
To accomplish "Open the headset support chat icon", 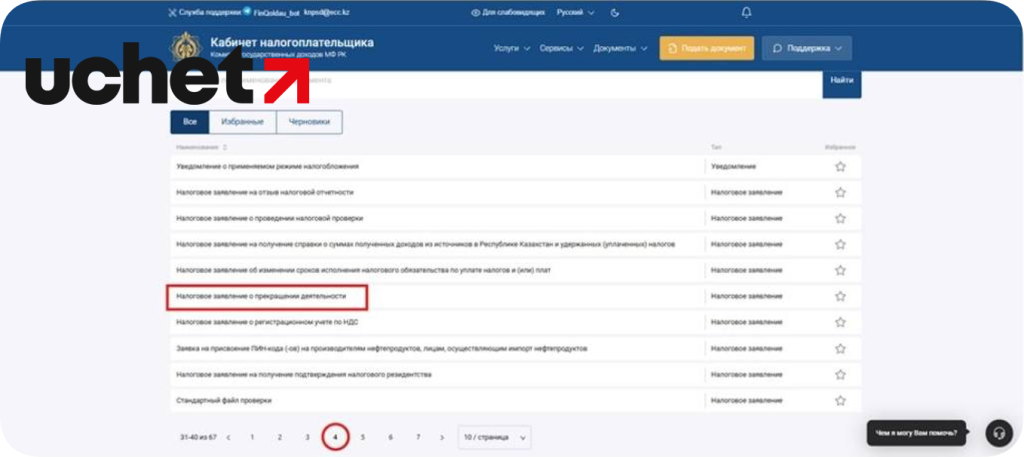I will click(x=999, y=433).
